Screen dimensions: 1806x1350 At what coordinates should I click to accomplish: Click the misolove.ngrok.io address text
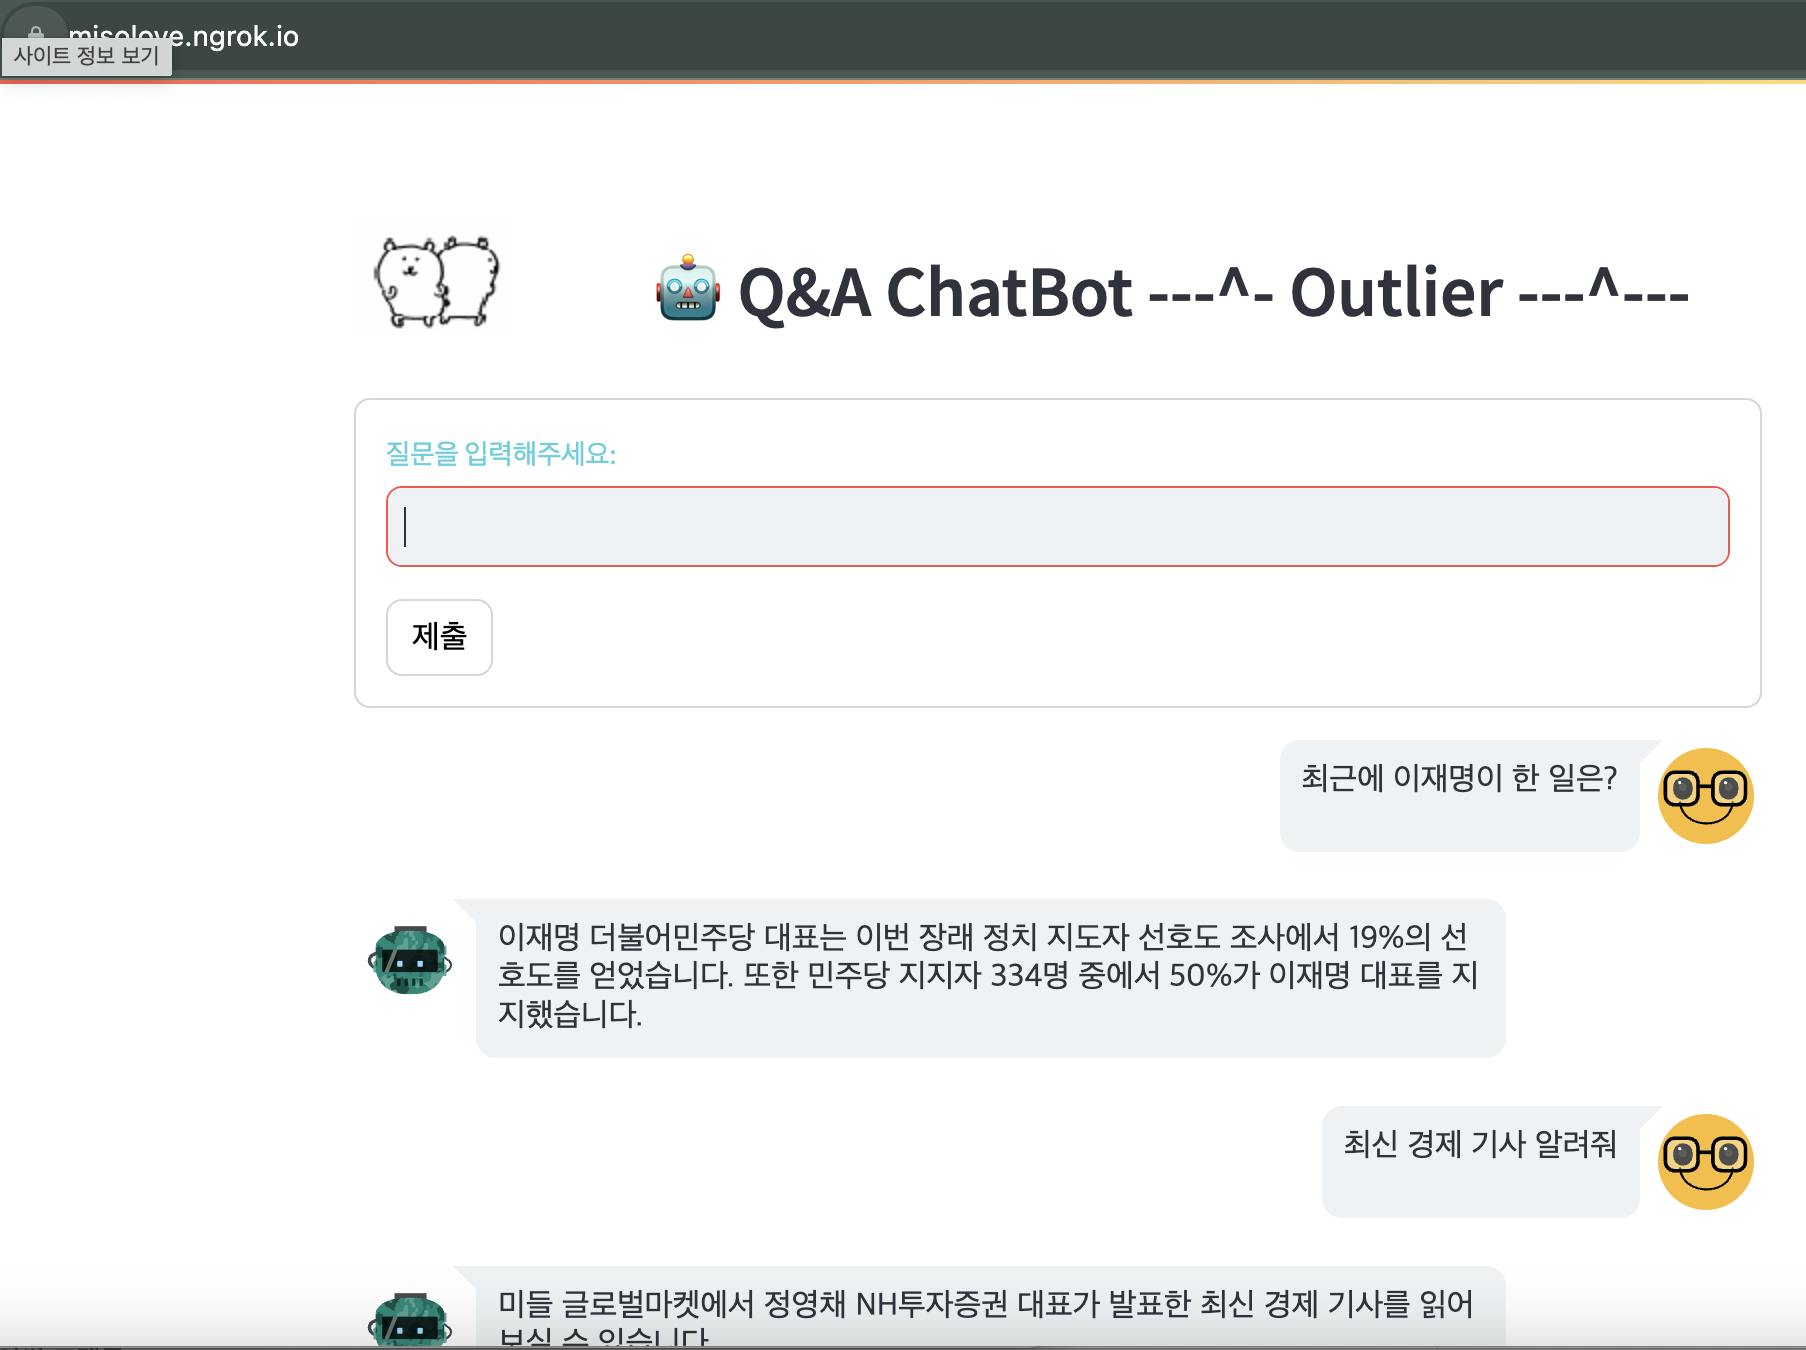(x=184, y=37)
